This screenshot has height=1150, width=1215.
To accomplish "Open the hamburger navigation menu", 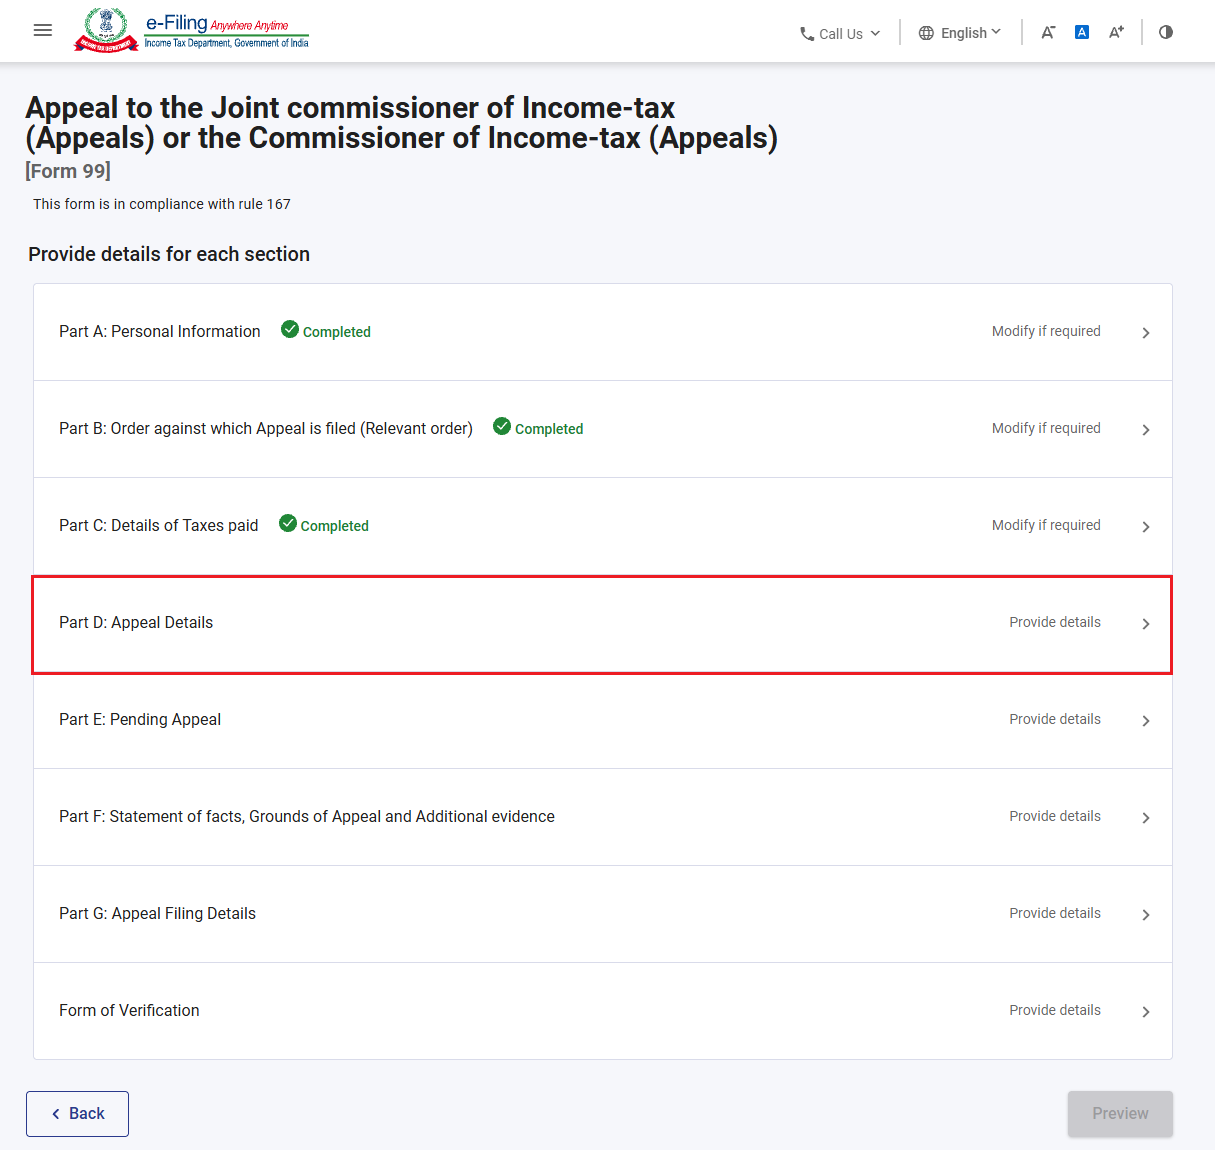I will point(43,31).
